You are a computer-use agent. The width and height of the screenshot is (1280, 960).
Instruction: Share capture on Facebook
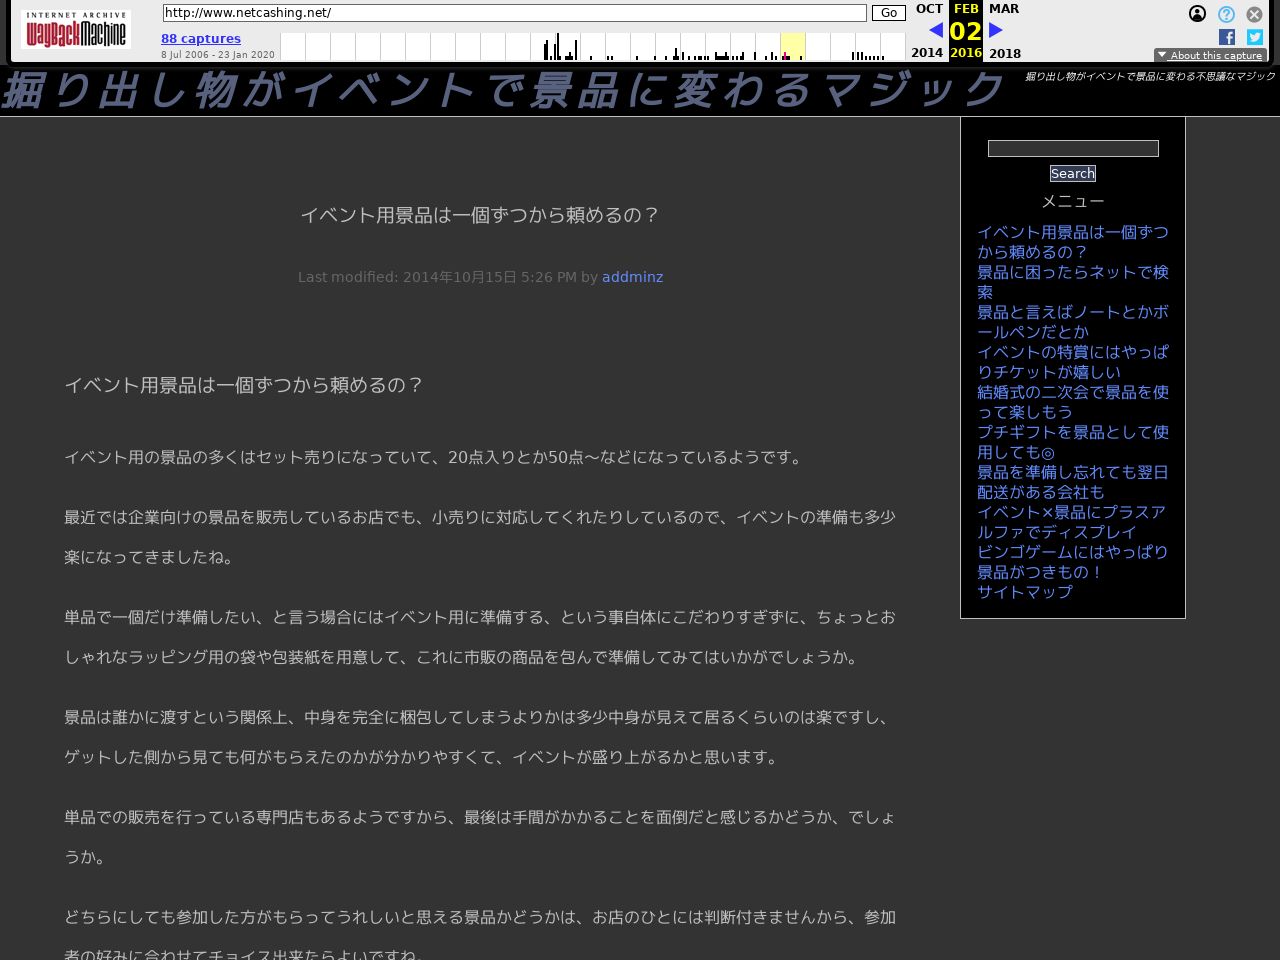click(x=1227, y=37)
